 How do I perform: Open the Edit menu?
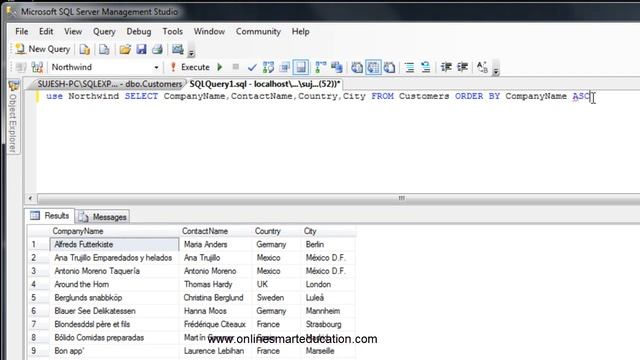point(46,31)
